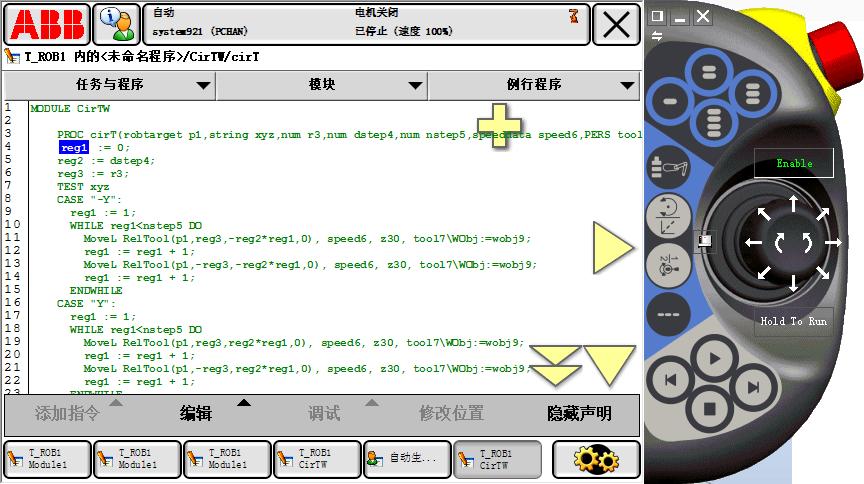Click joystick up-right diagonal arrow
The height and width of the screenshot is (484, 864).
[x=823, y=213]
